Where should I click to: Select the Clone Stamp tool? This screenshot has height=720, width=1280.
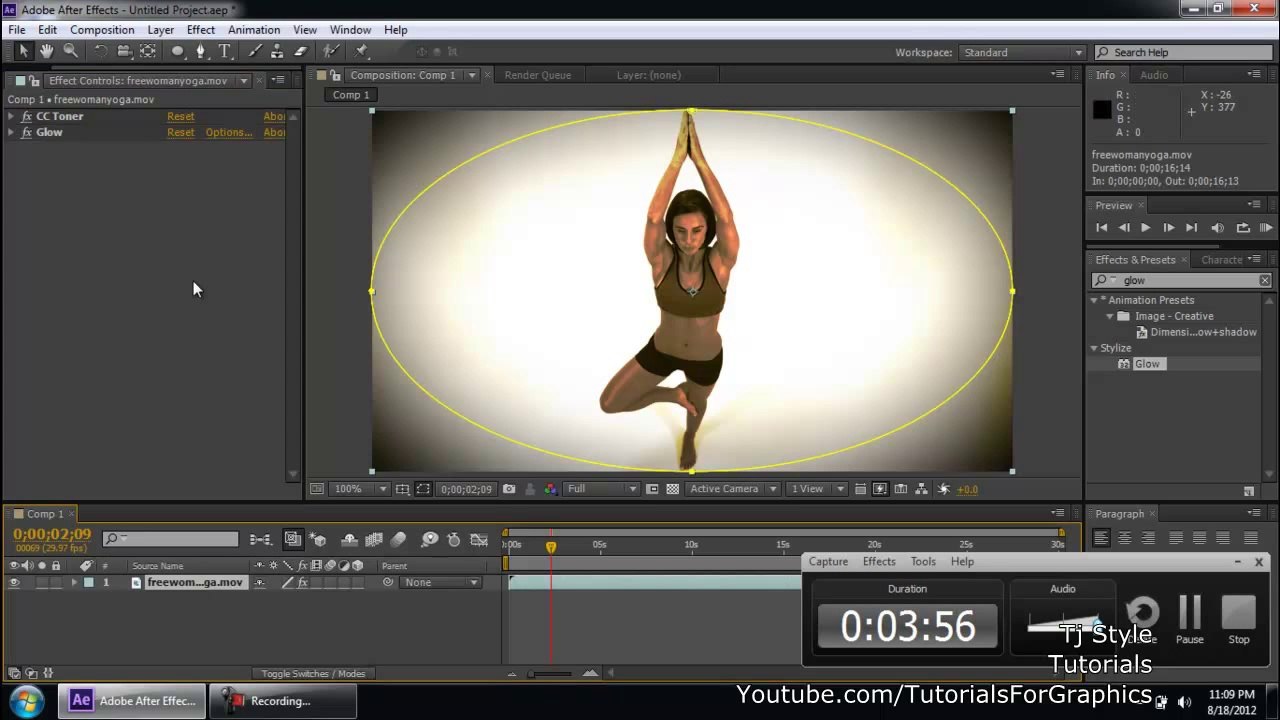(277, 51)
